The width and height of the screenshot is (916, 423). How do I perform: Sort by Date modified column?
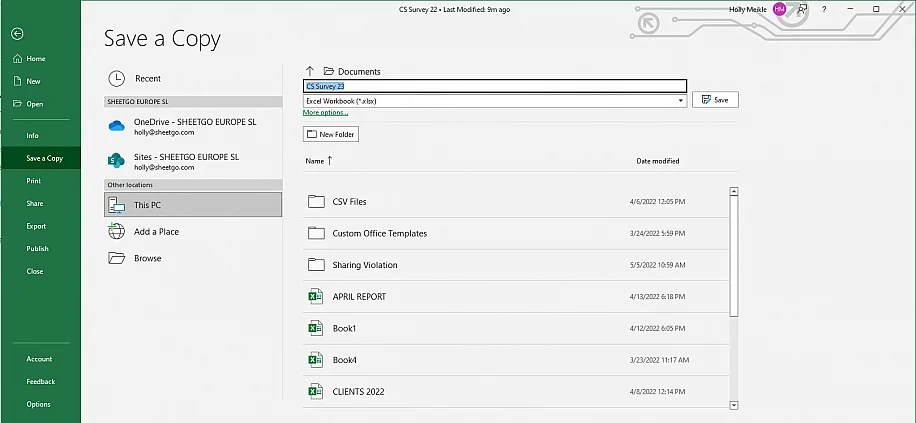[658, 161]
